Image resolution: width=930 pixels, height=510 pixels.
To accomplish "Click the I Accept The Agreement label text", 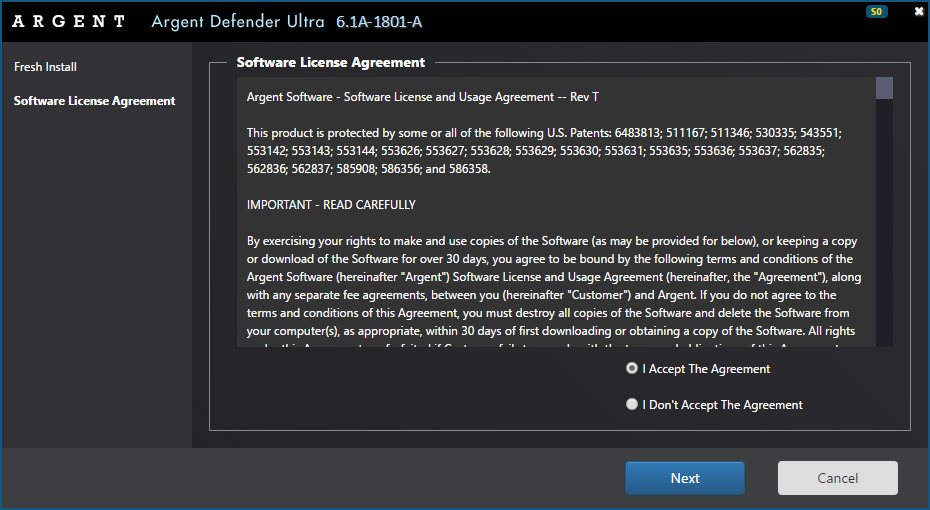I will 706,369.
